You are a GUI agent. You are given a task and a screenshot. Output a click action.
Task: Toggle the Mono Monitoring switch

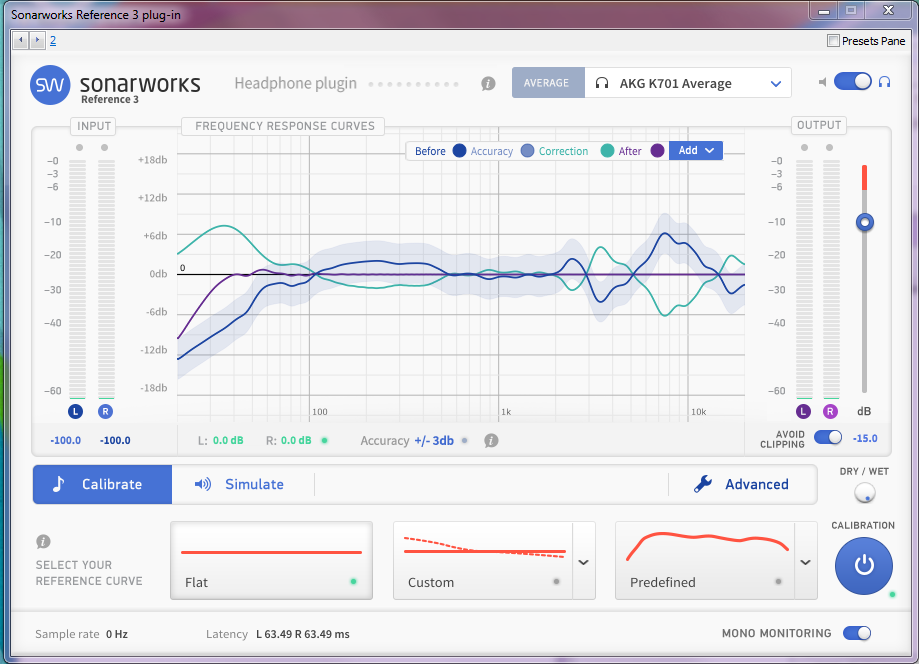pos(857,633)
